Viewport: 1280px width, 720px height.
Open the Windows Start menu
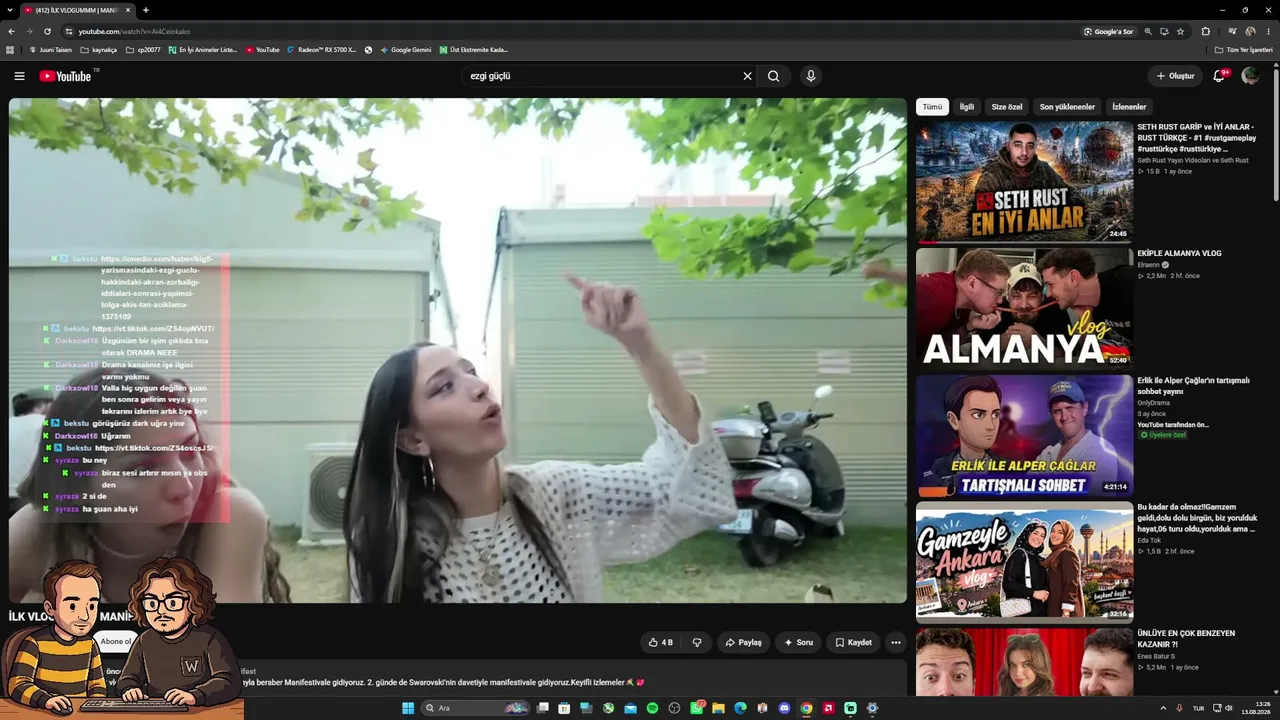pos(408,708)
